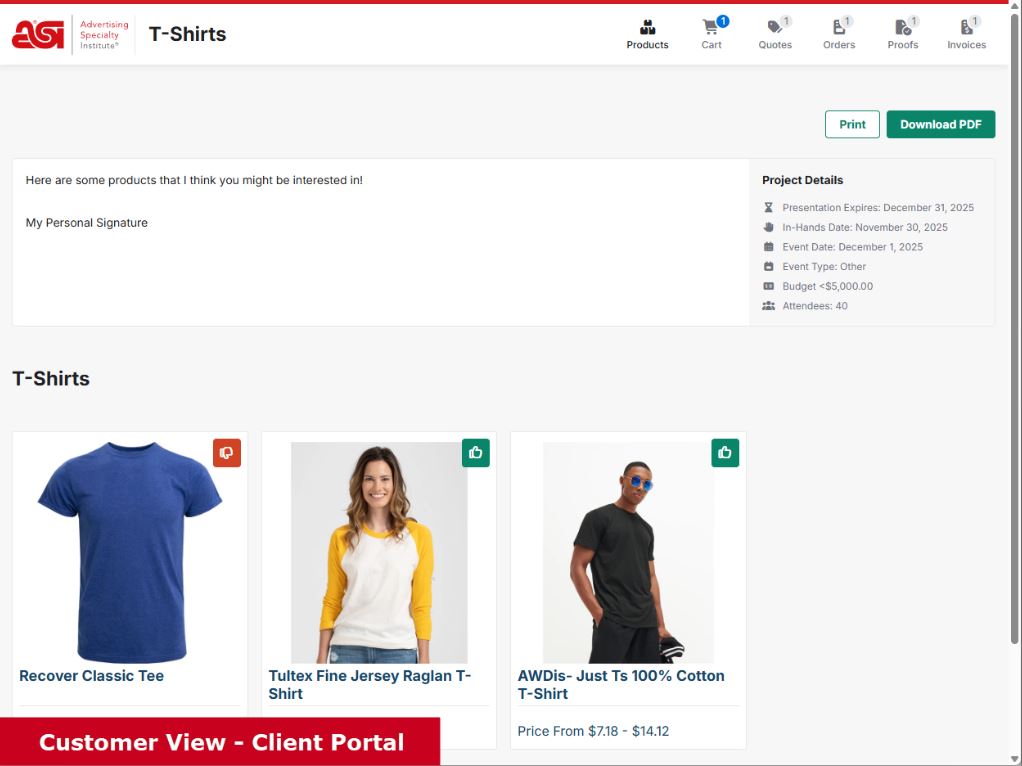Click the cart item count badge
Image resolution: width=1022 pixels, height=766 pixels.
click(723, 21)
